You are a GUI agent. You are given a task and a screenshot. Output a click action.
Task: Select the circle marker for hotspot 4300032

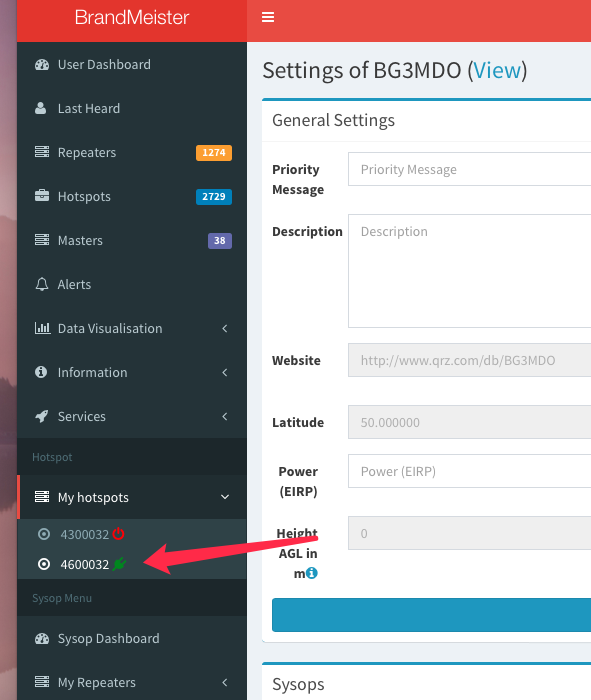point(44,534)
